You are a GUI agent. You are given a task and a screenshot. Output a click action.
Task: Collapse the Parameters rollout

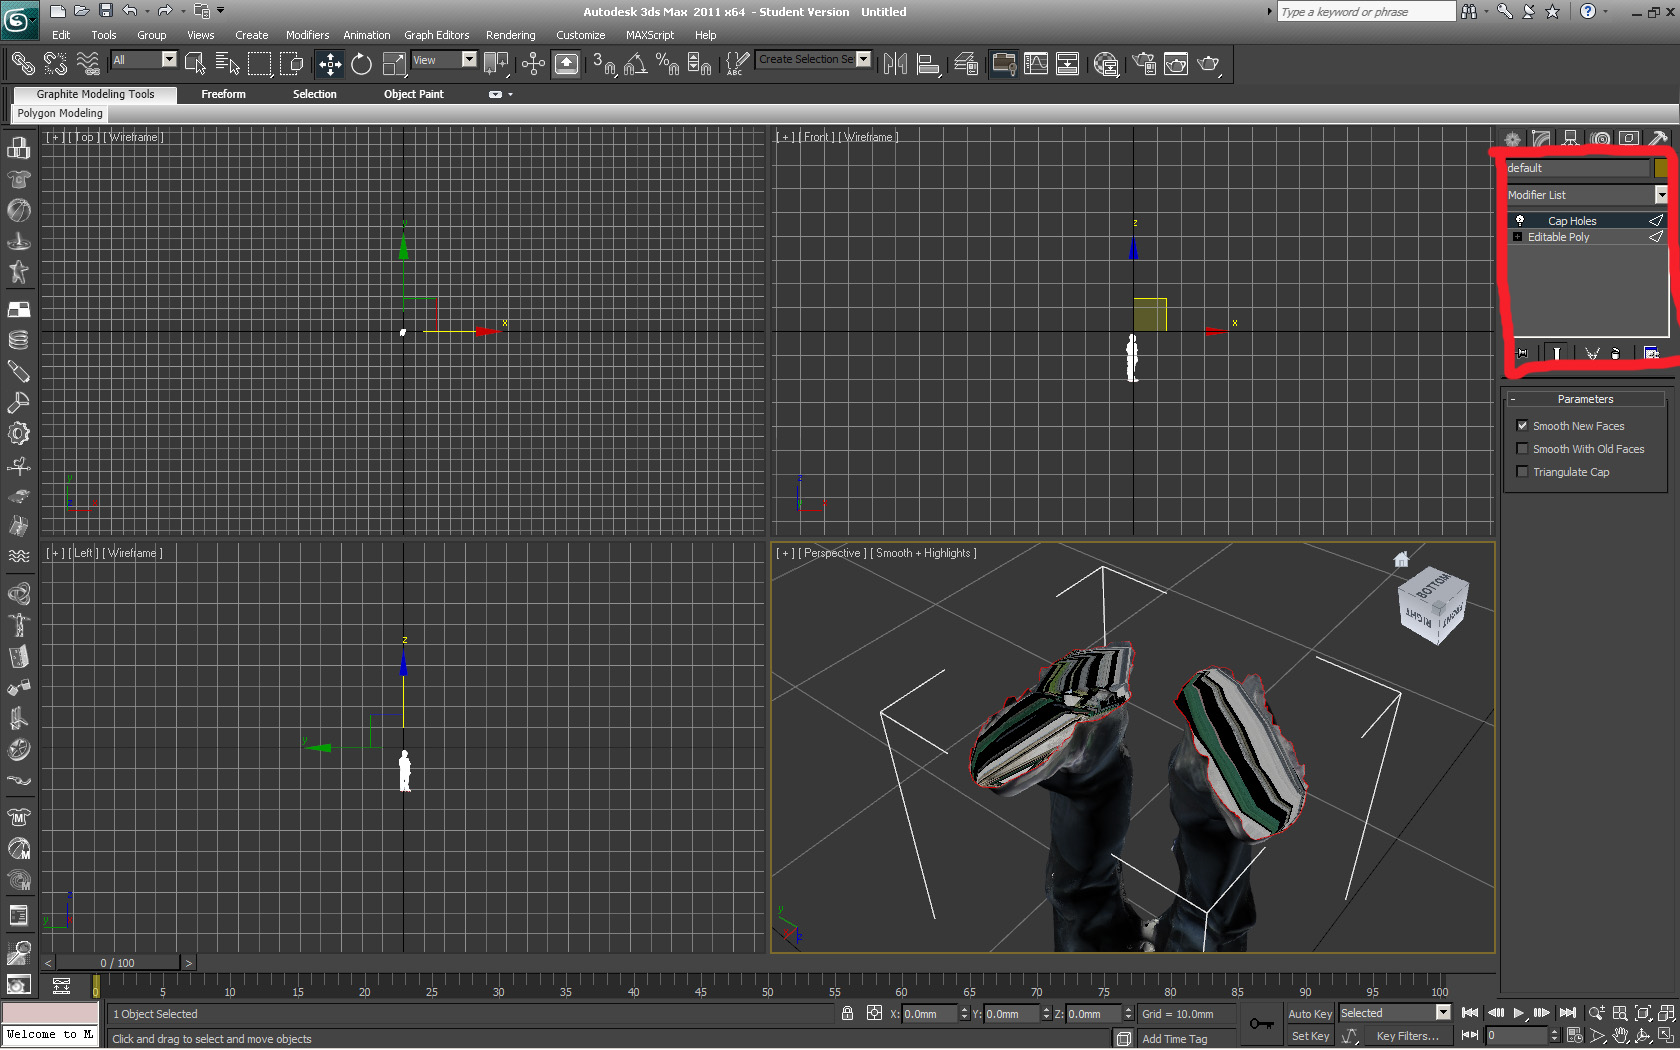click(1586, 399)
